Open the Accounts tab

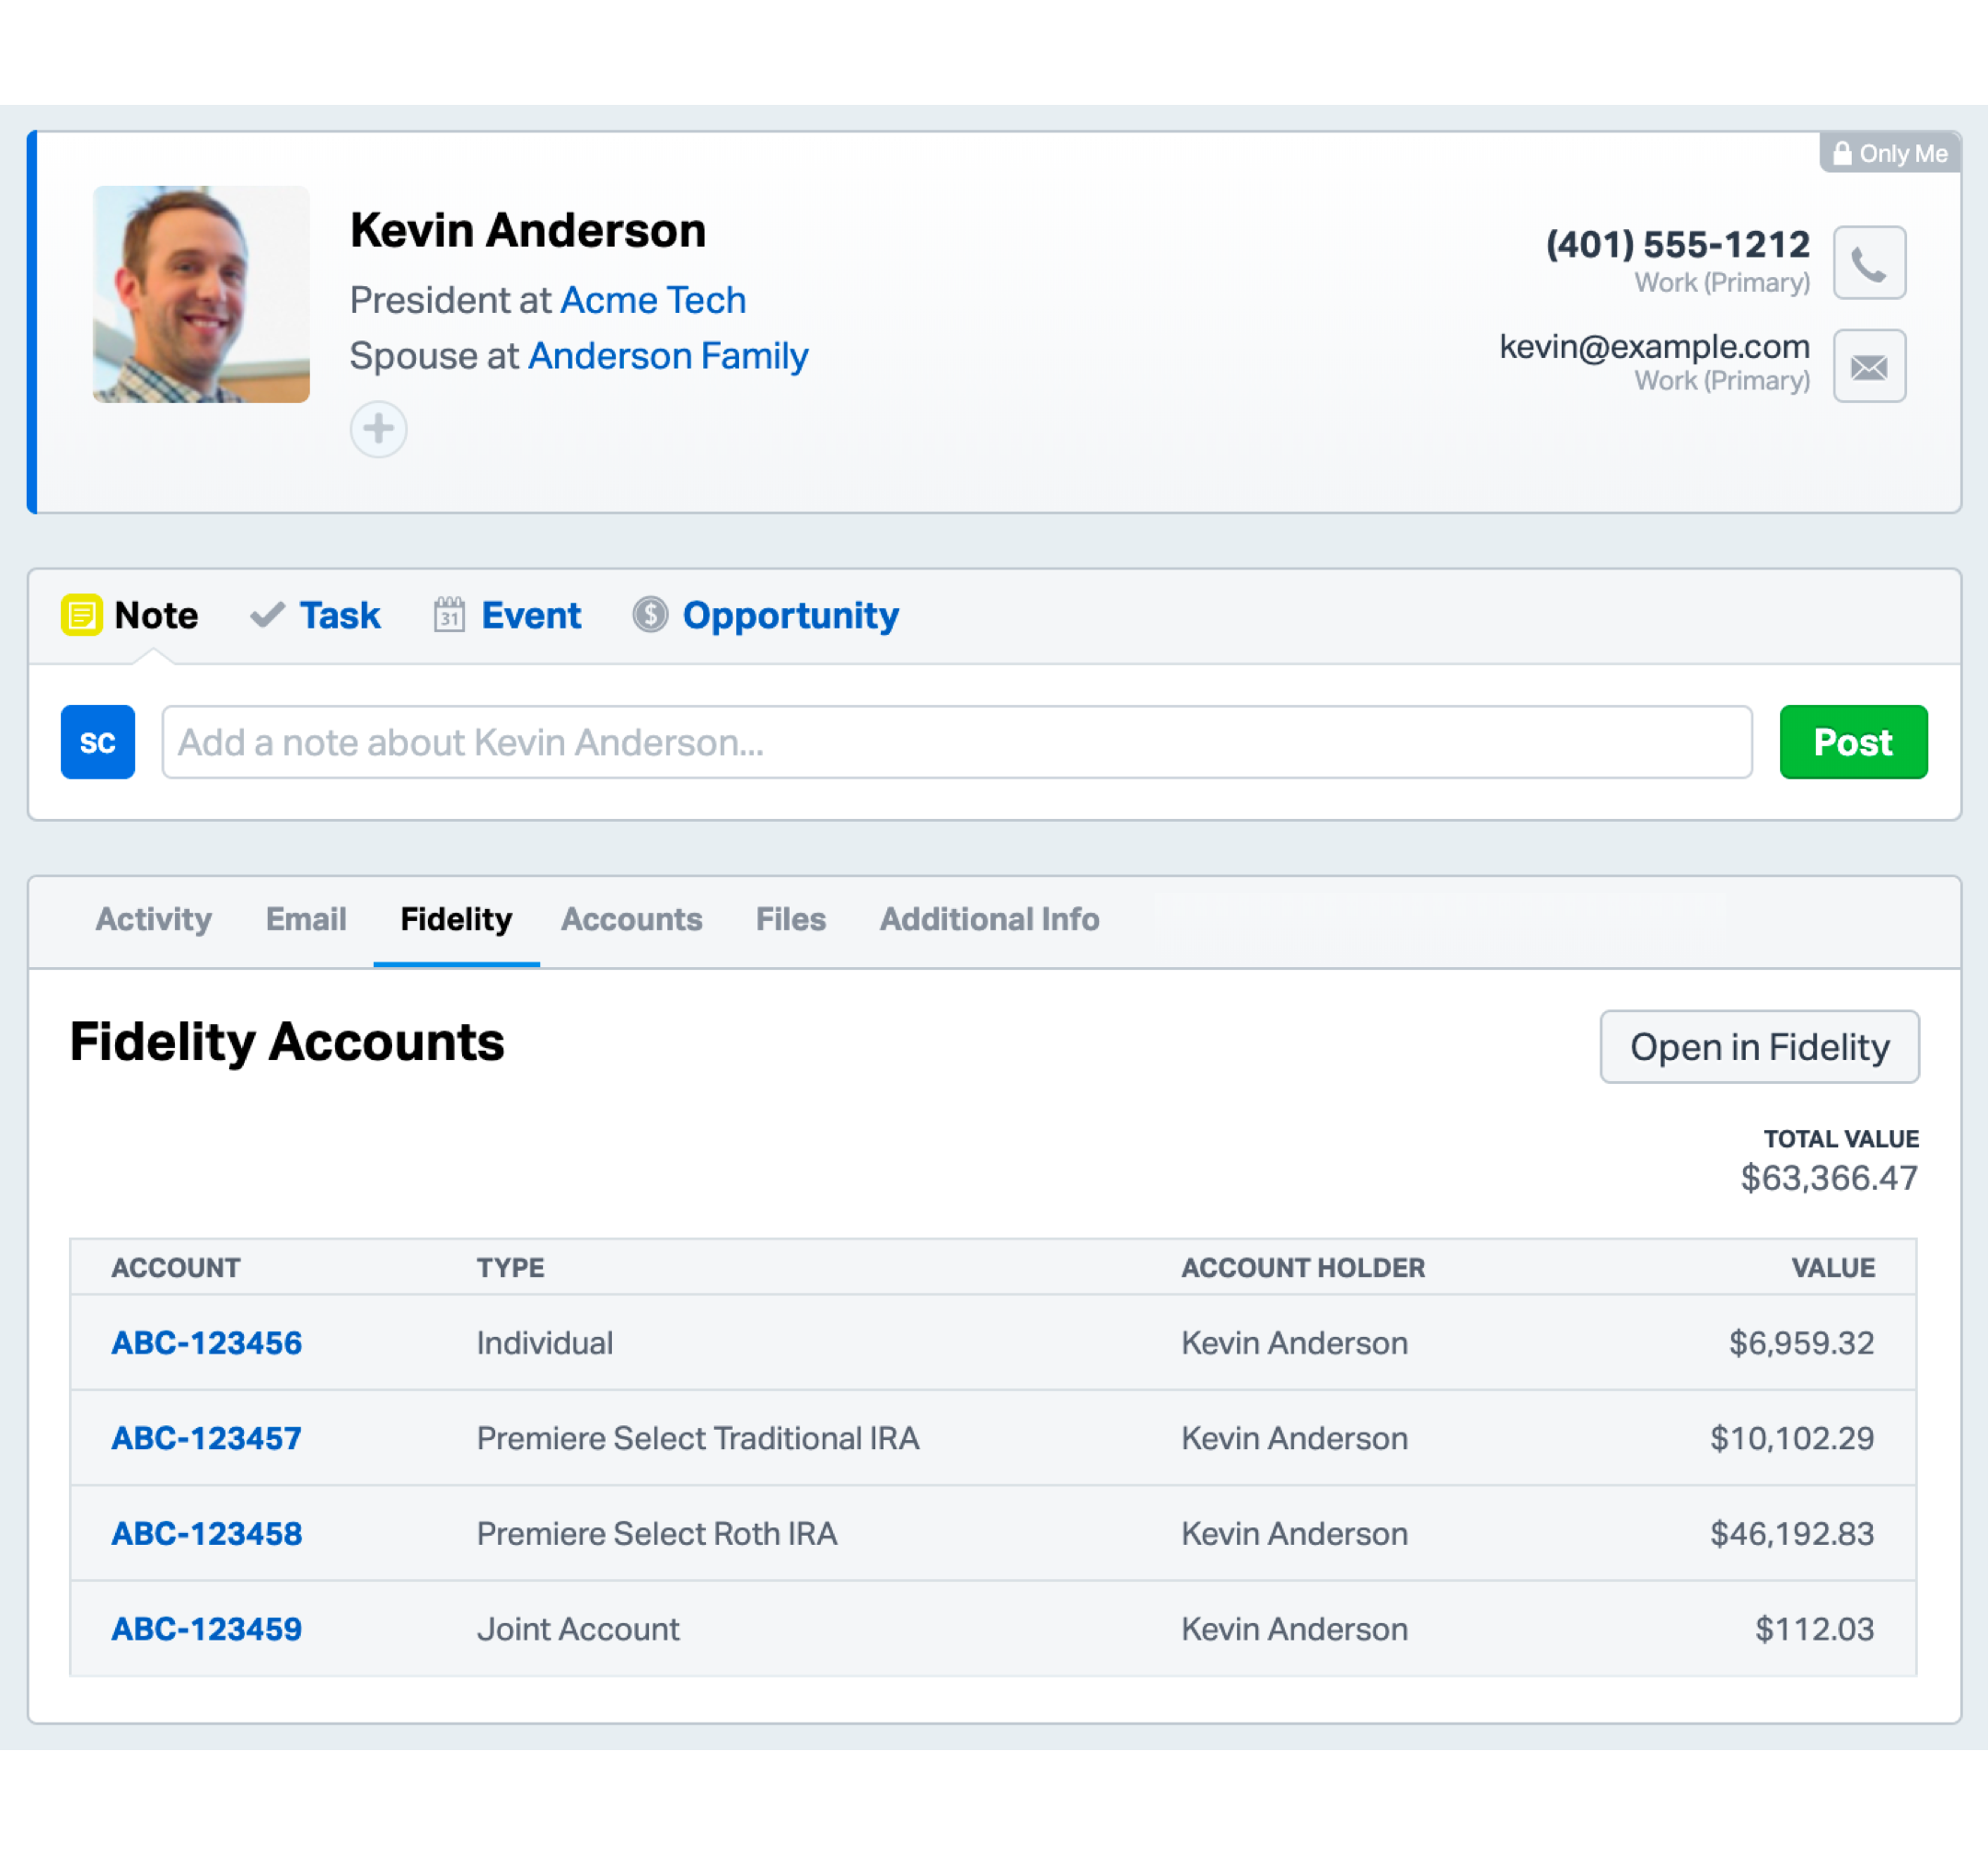(x=632, y=919)
